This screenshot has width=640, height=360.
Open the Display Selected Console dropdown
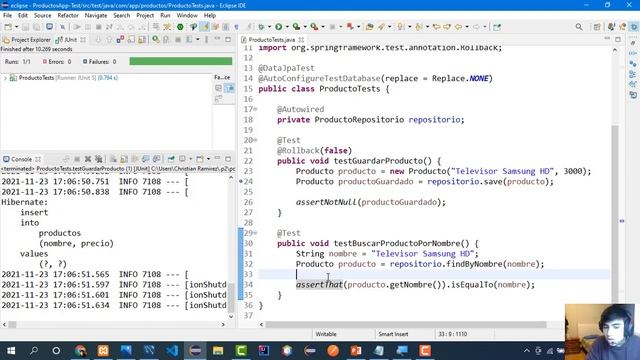tap(190, 159)
